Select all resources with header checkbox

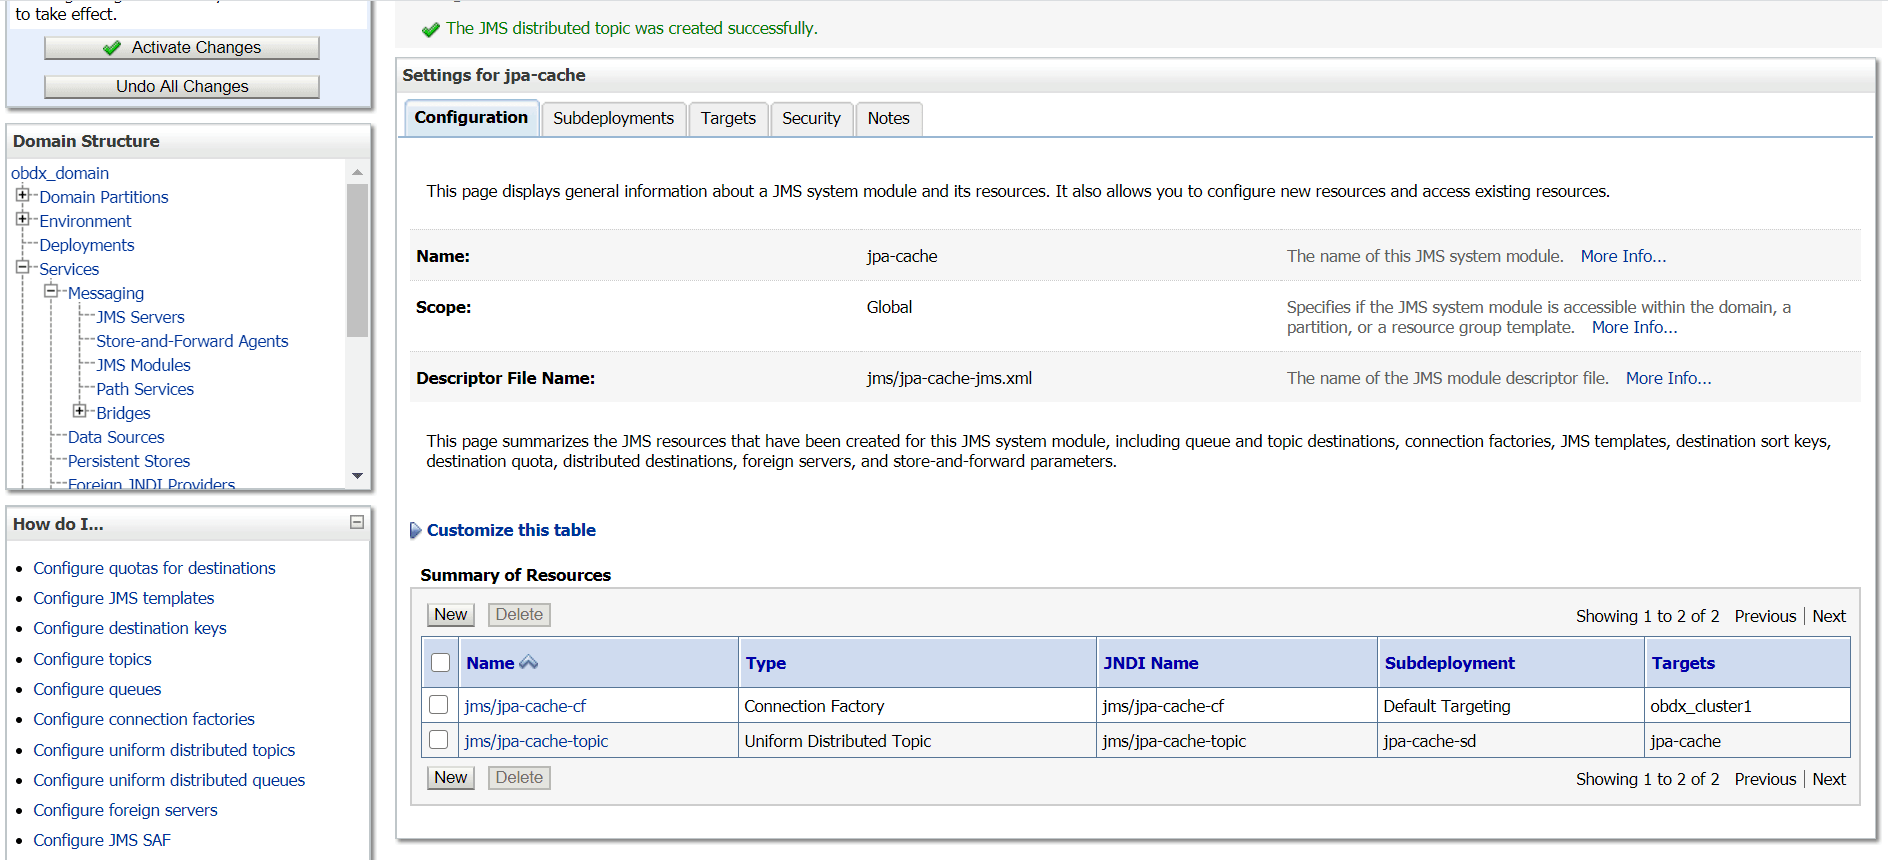point(440,662)
